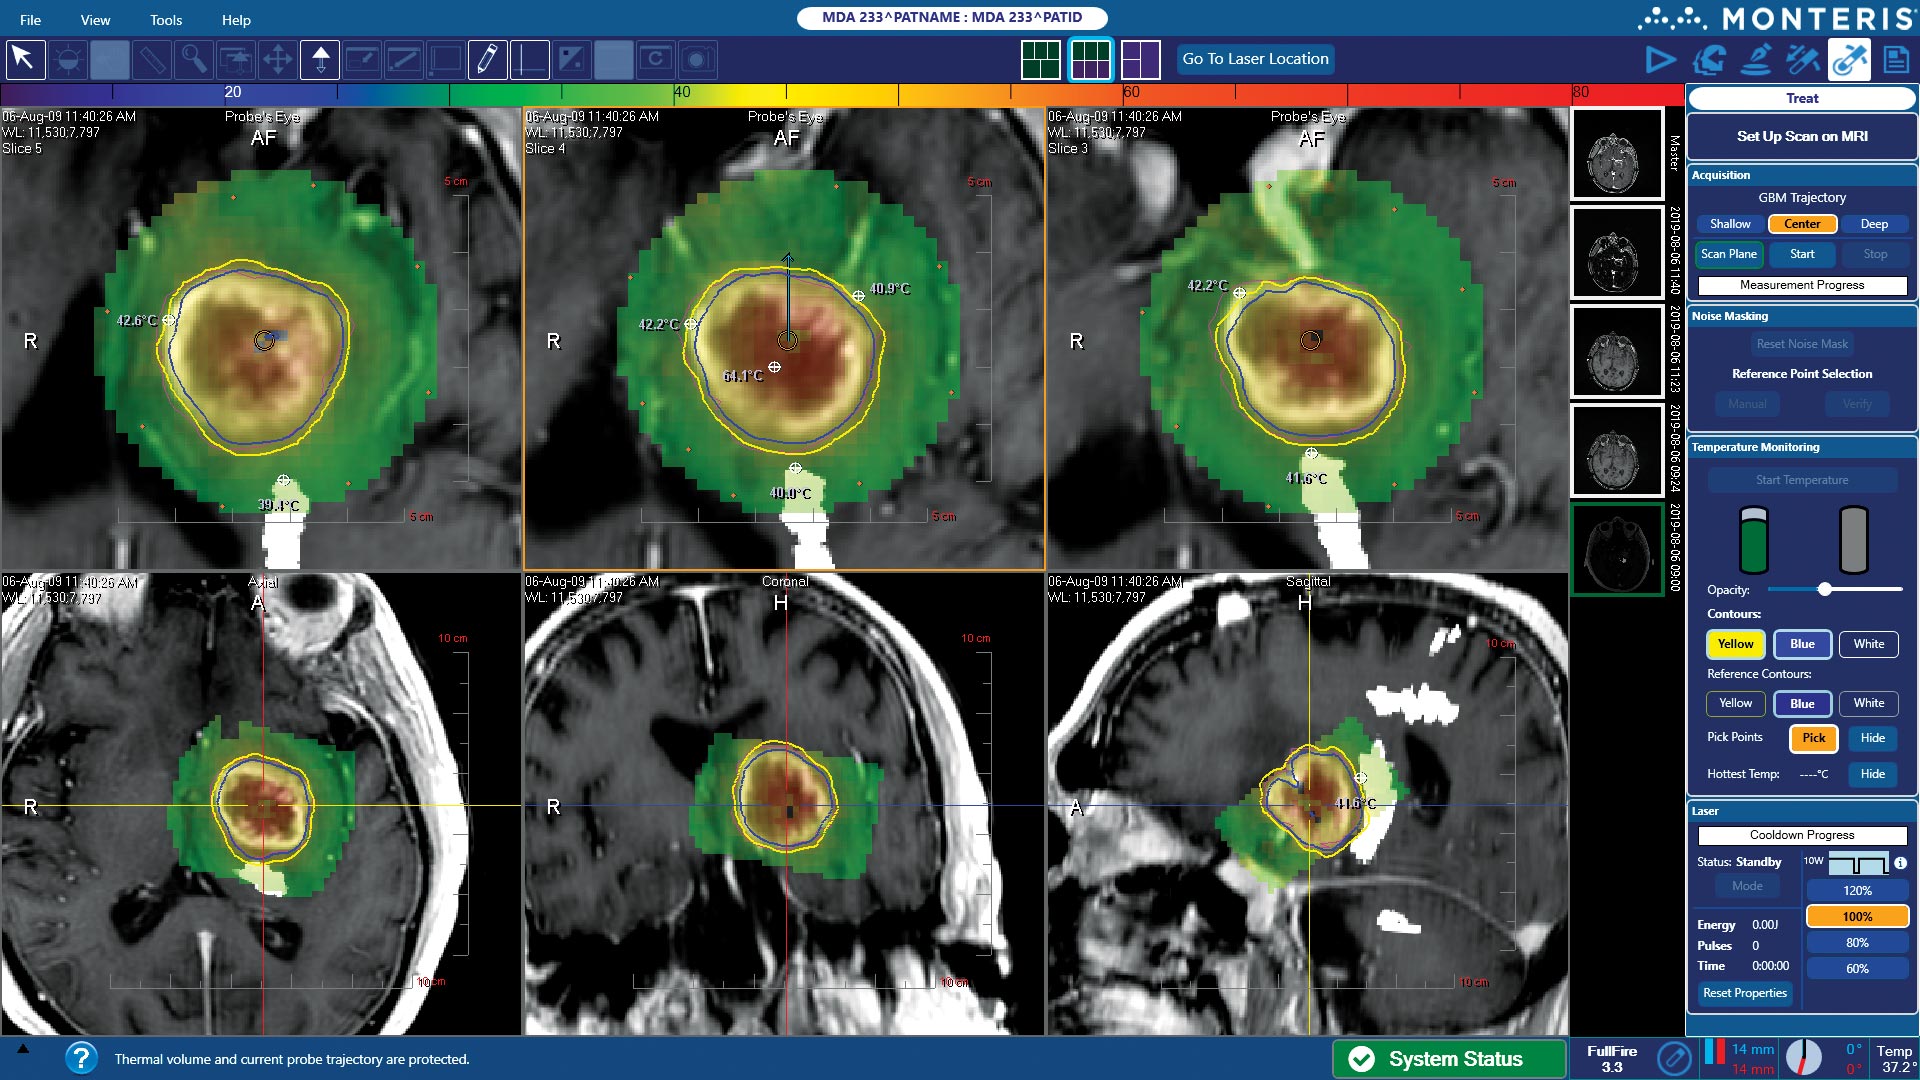Select Yellow for Reference Contours
This screenshot has width=1920, height=1080.
coord(1735,703)
